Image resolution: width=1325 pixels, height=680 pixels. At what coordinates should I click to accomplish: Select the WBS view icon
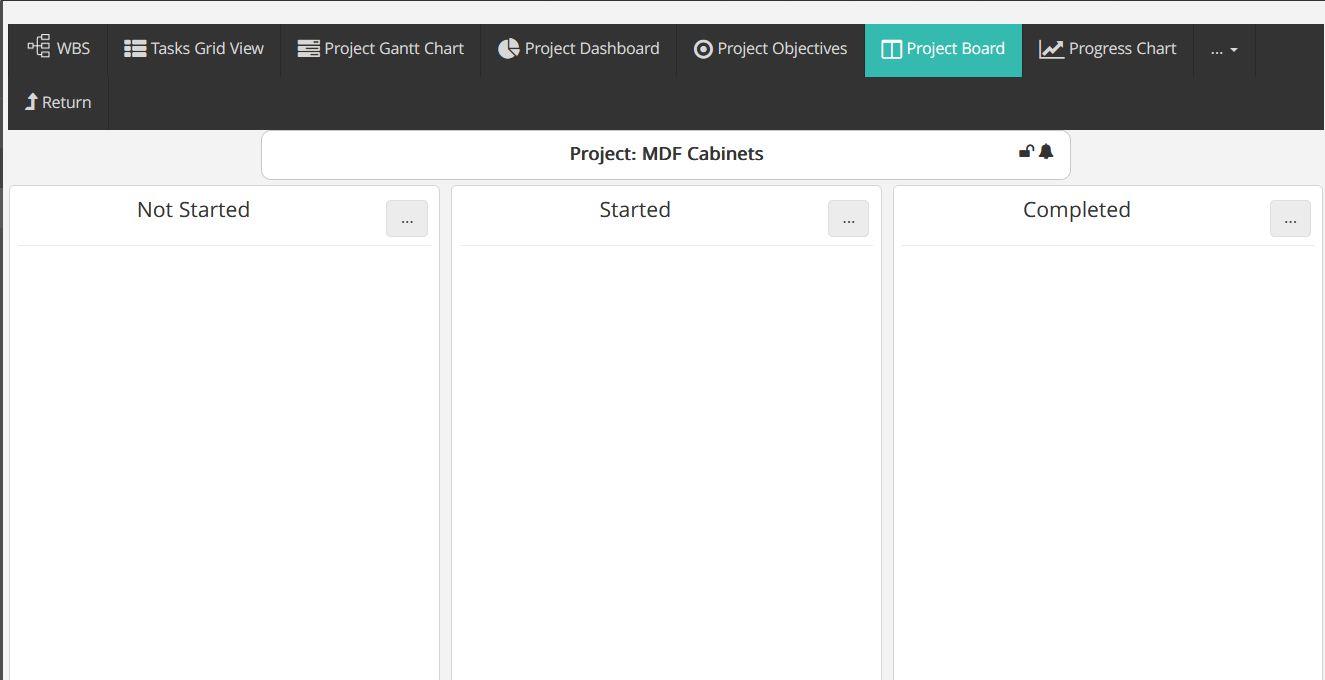[40, 47]
